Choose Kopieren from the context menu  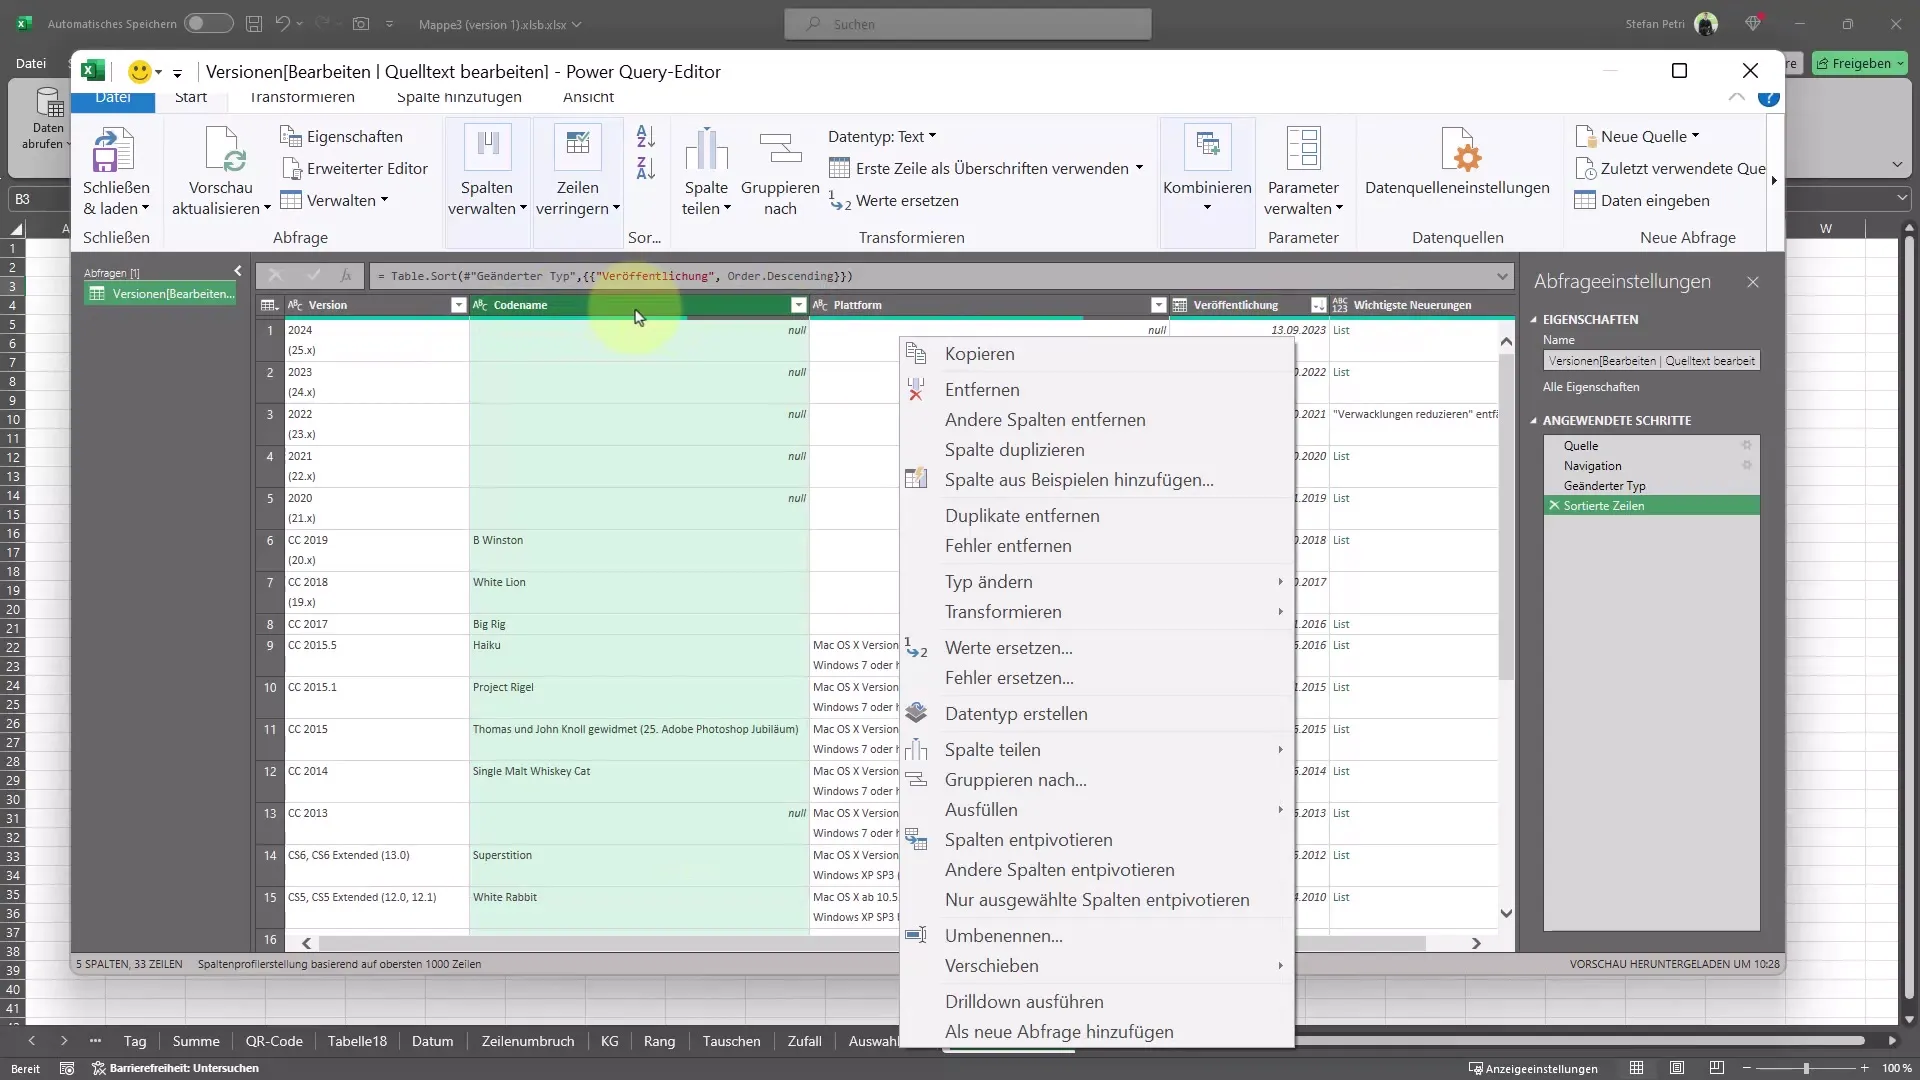(x=1097, y=354)
